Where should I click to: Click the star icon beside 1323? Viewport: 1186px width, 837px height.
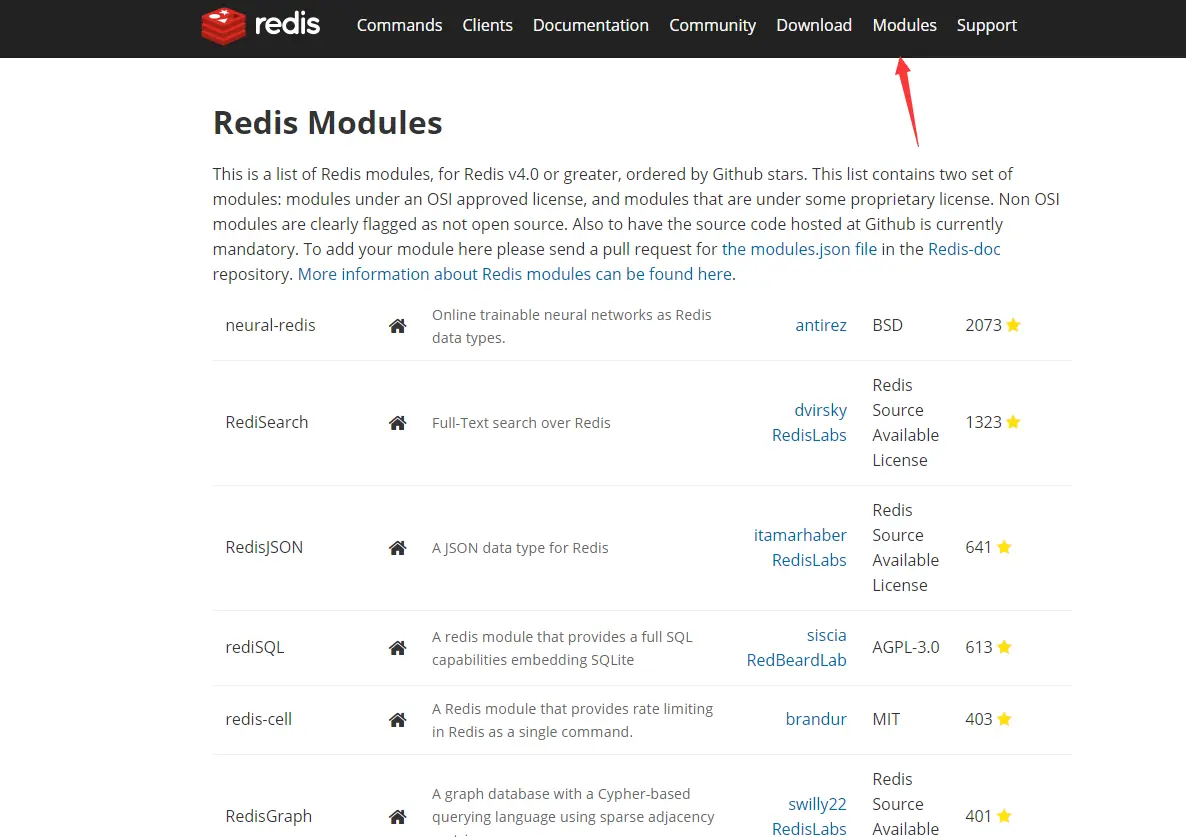(1014, 421)
